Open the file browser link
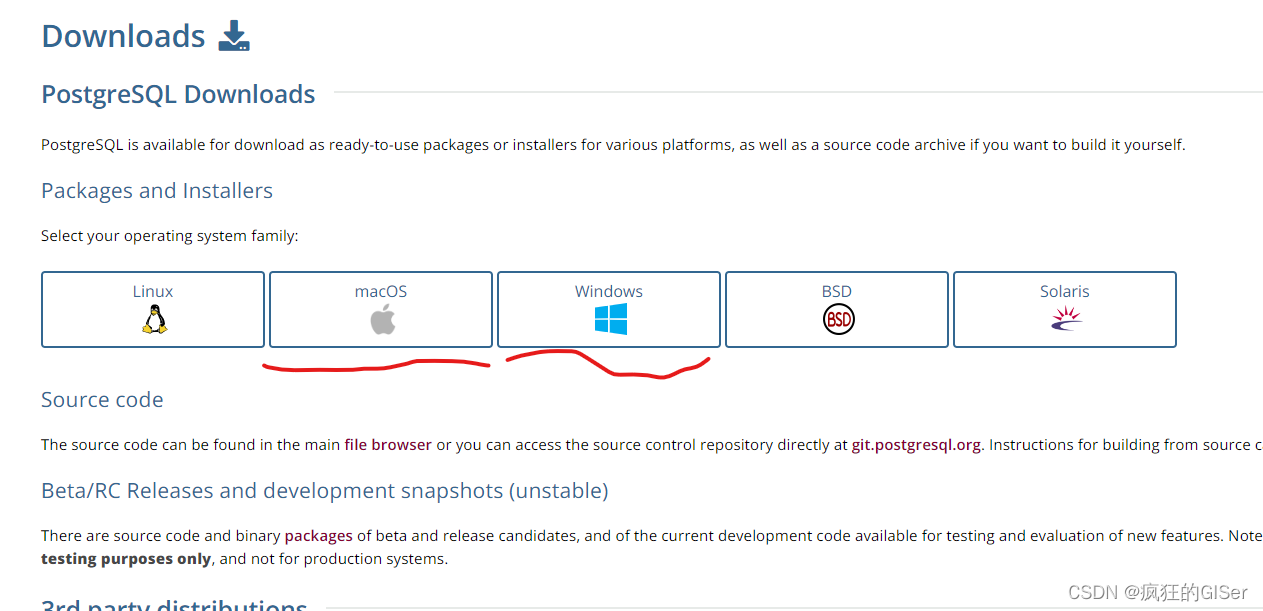 pos(388,445)
